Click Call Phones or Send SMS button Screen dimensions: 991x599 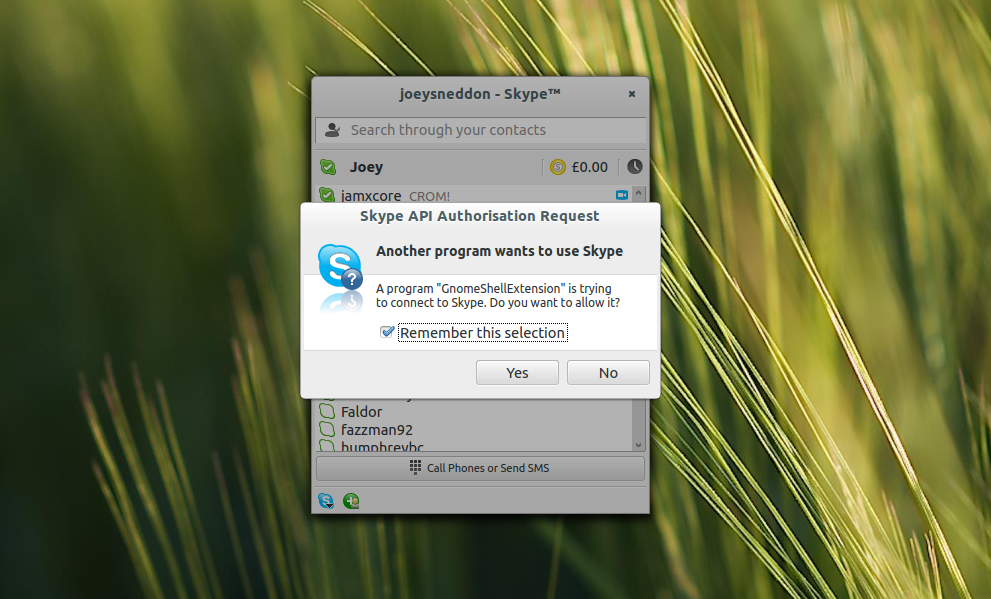(480, 468)
